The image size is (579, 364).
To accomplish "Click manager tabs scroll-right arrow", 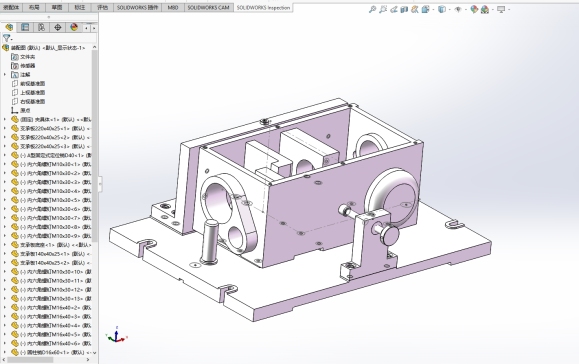I will point(94,28).
